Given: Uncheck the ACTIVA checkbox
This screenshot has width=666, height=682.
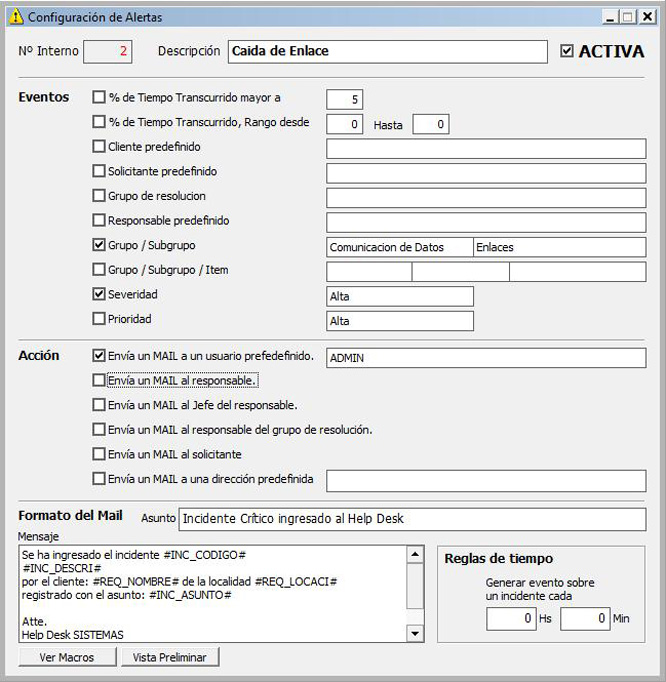Looking at the screenshot, I should 567,51.
